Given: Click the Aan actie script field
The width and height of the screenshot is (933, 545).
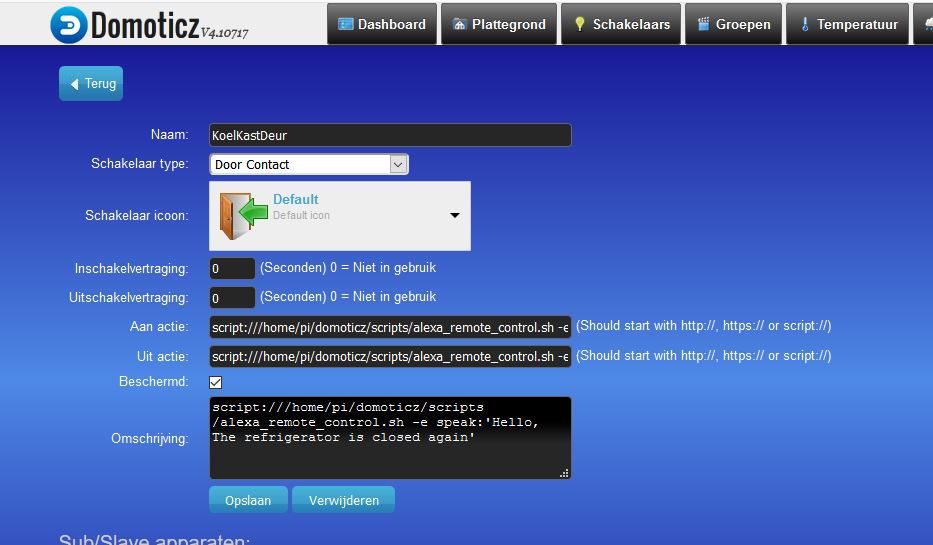Looking at the screenshot, I should tap(390, 327).
